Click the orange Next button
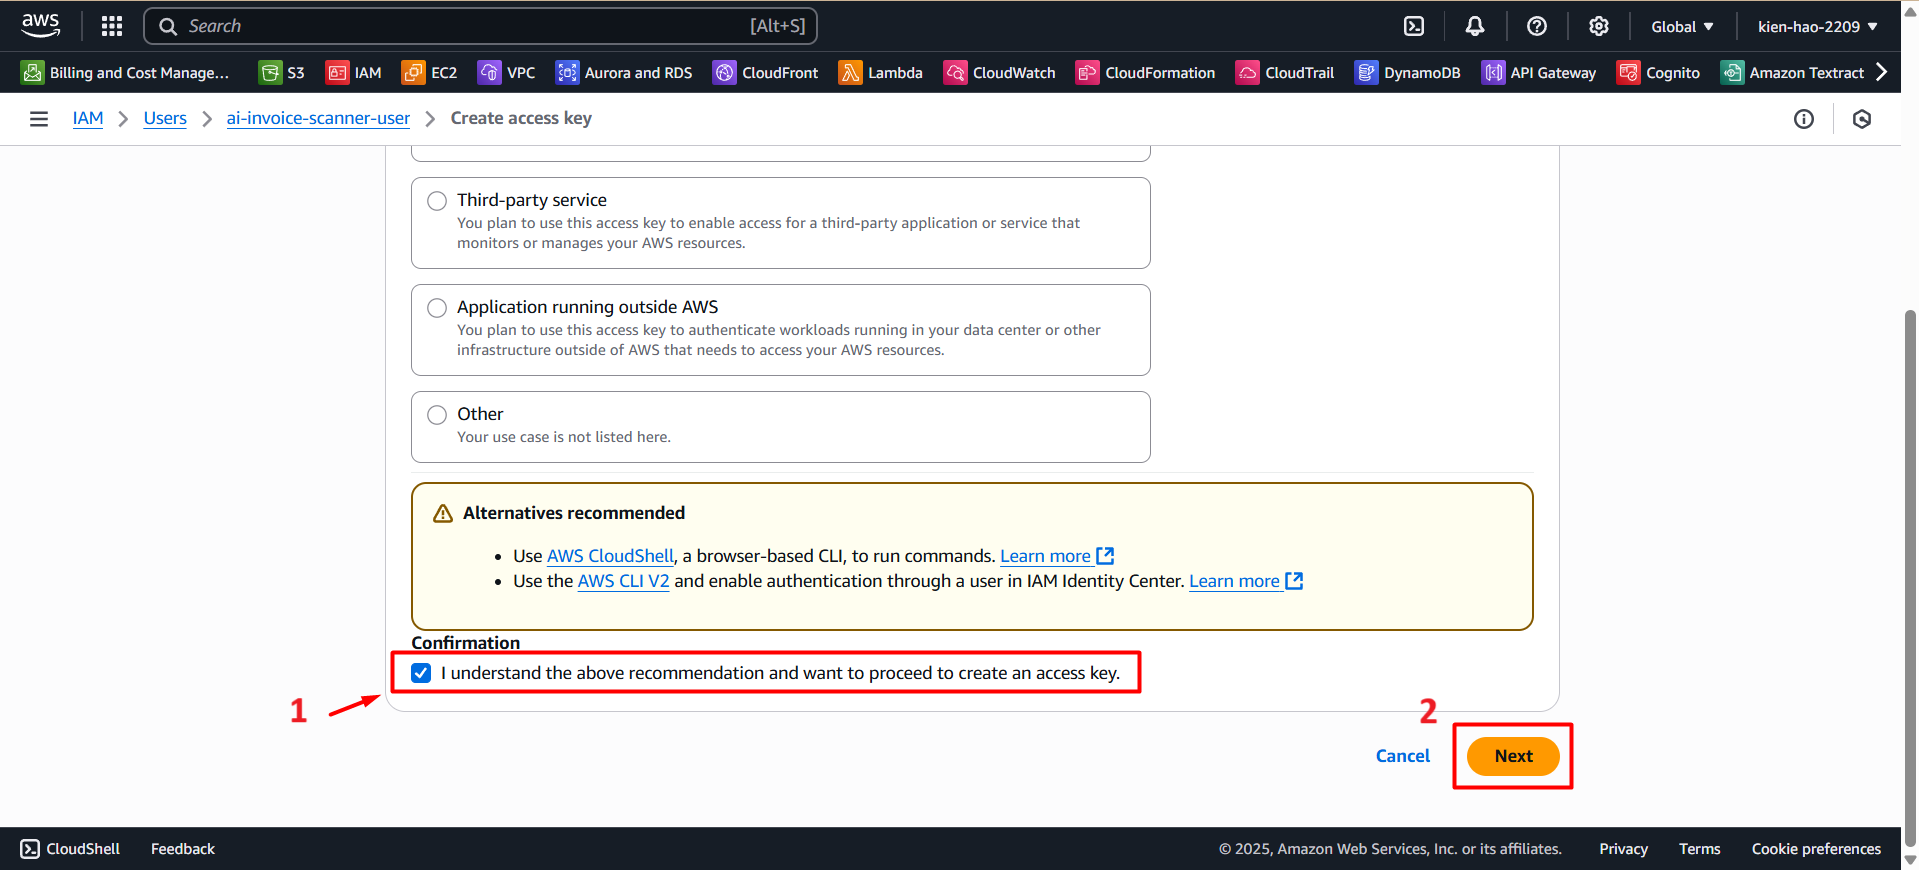 1513,756
